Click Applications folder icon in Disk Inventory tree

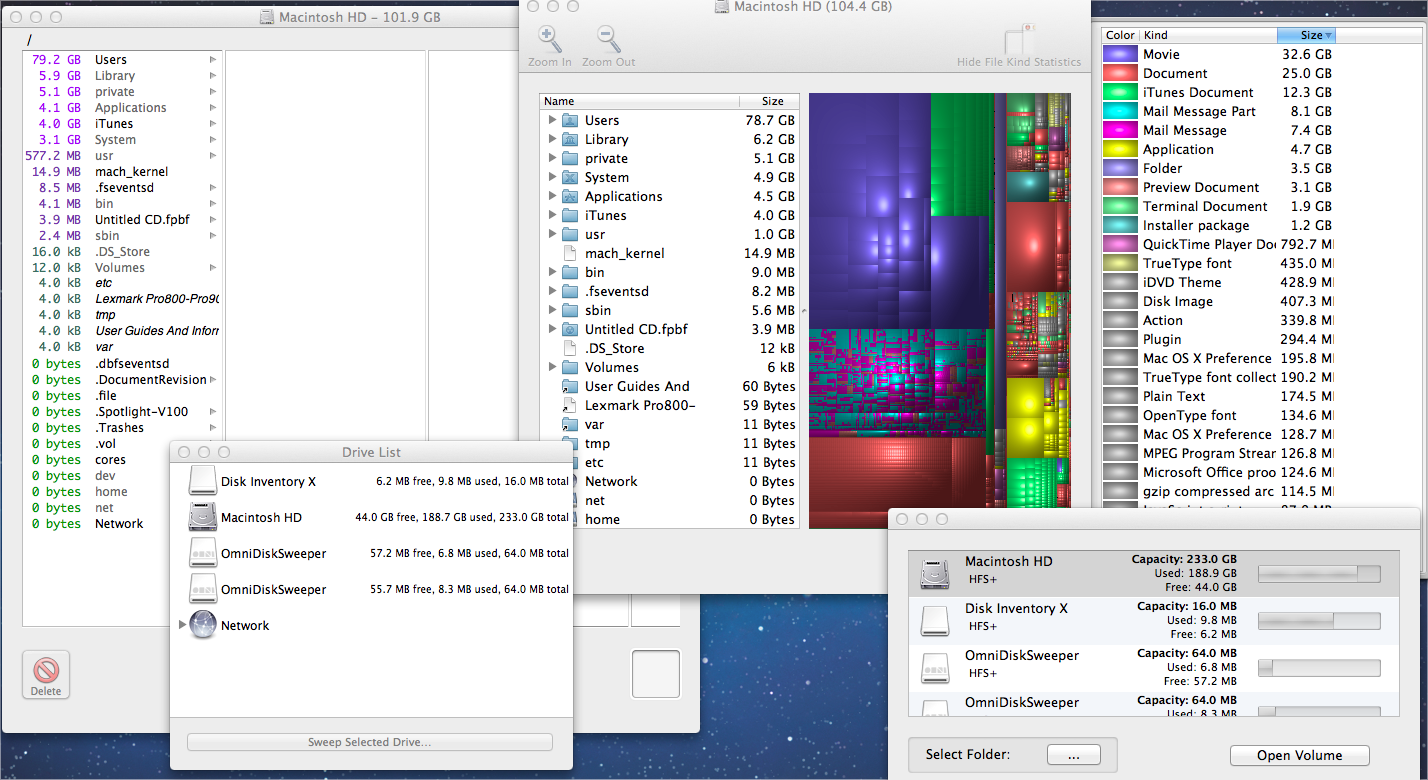[x=570, y=196]
